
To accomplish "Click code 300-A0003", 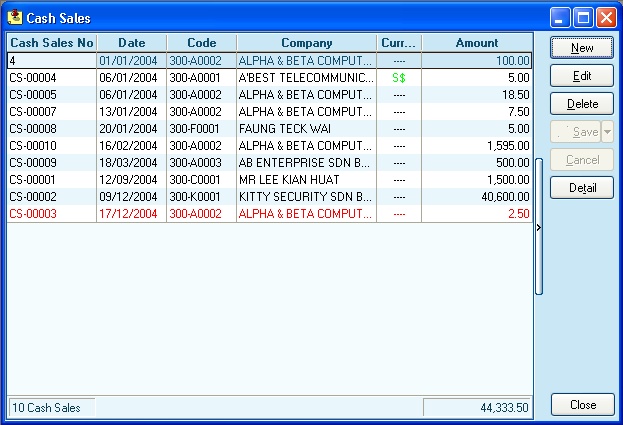I will tap(195, 163).
